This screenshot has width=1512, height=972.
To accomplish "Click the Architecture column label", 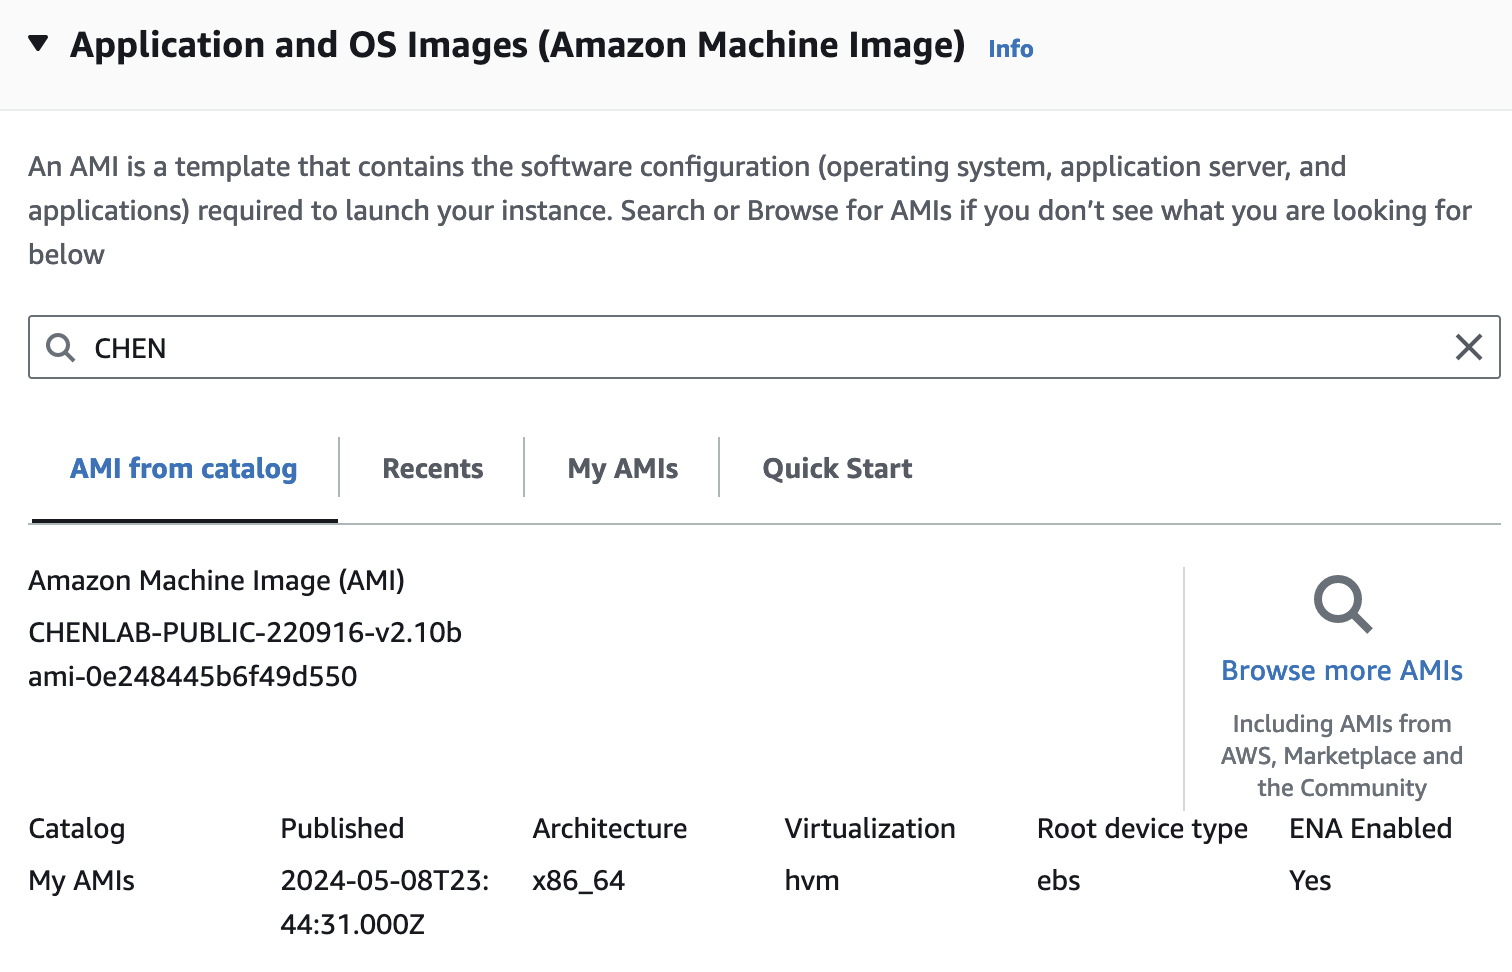I will pos(610,828).
